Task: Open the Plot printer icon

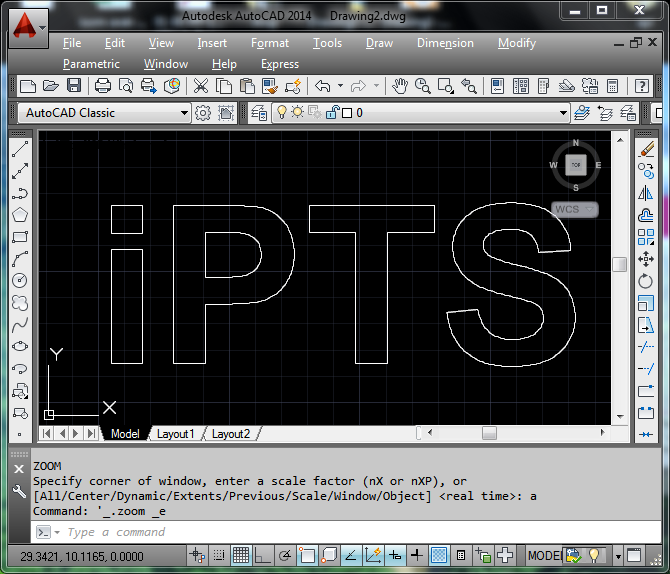Action: point(103,86)
